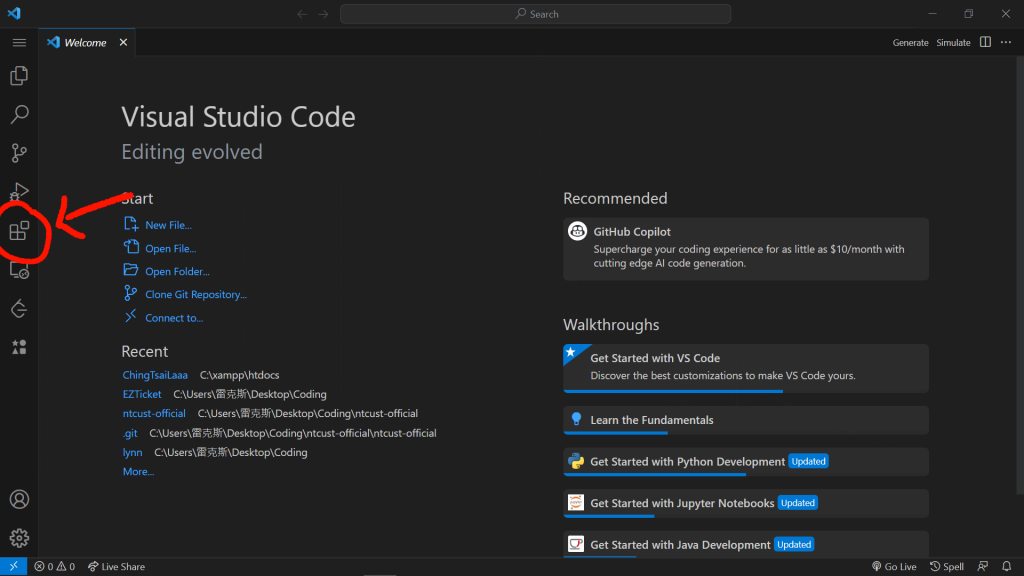Open Get Started with Python Development walkthrough
Image resolution: width=1024 pixels, height=576 pixels.
687,462
